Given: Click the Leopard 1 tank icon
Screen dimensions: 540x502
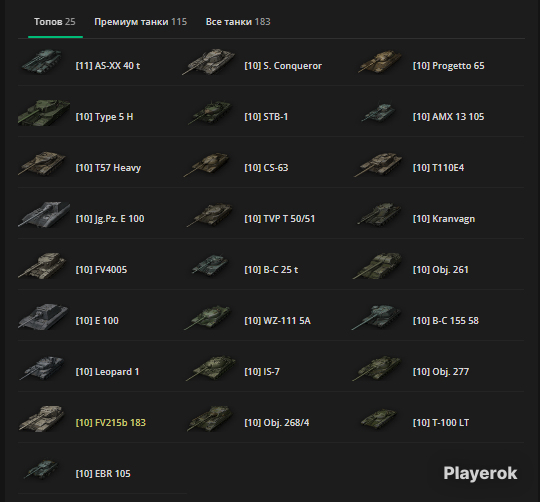Looking at the screenshot, I should point(42,367).
